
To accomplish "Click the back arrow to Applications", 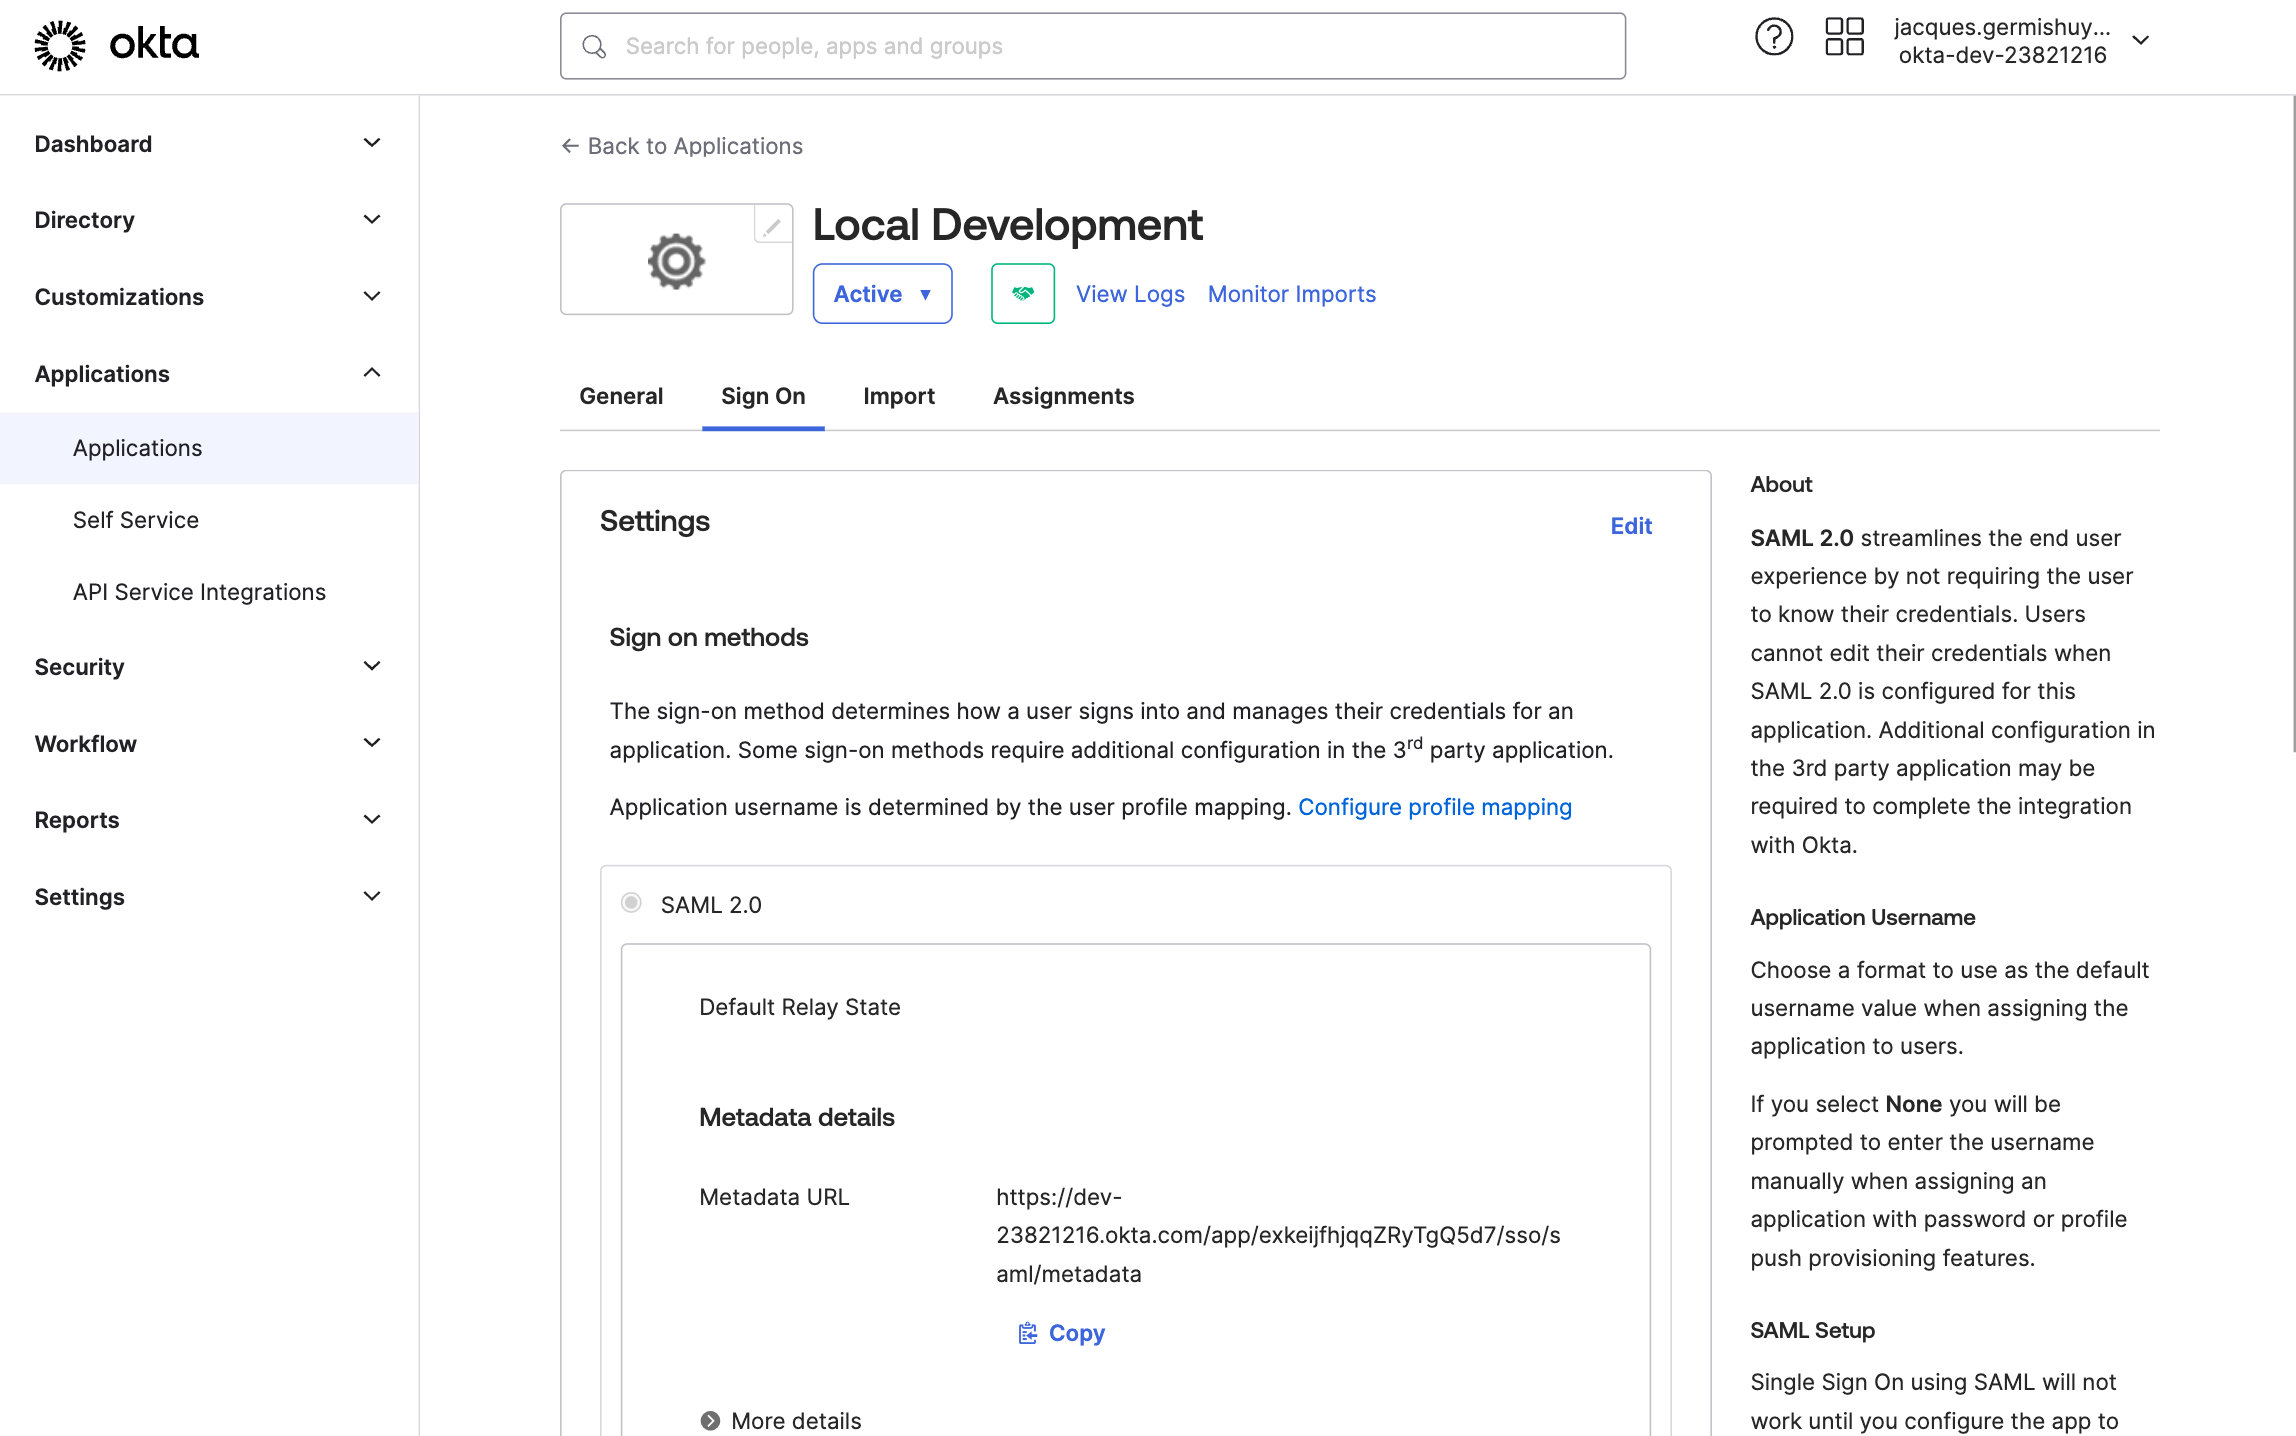I will pos(570,146).
